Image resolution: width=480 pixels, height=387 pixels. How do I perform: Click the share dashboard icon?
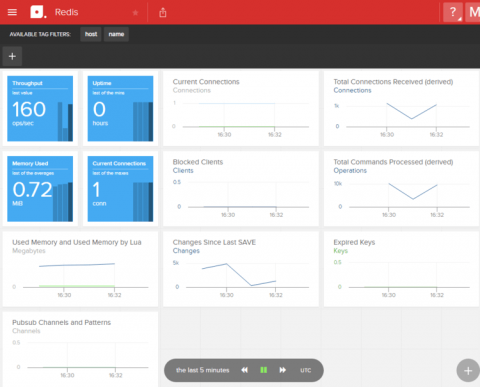(163, 13)
